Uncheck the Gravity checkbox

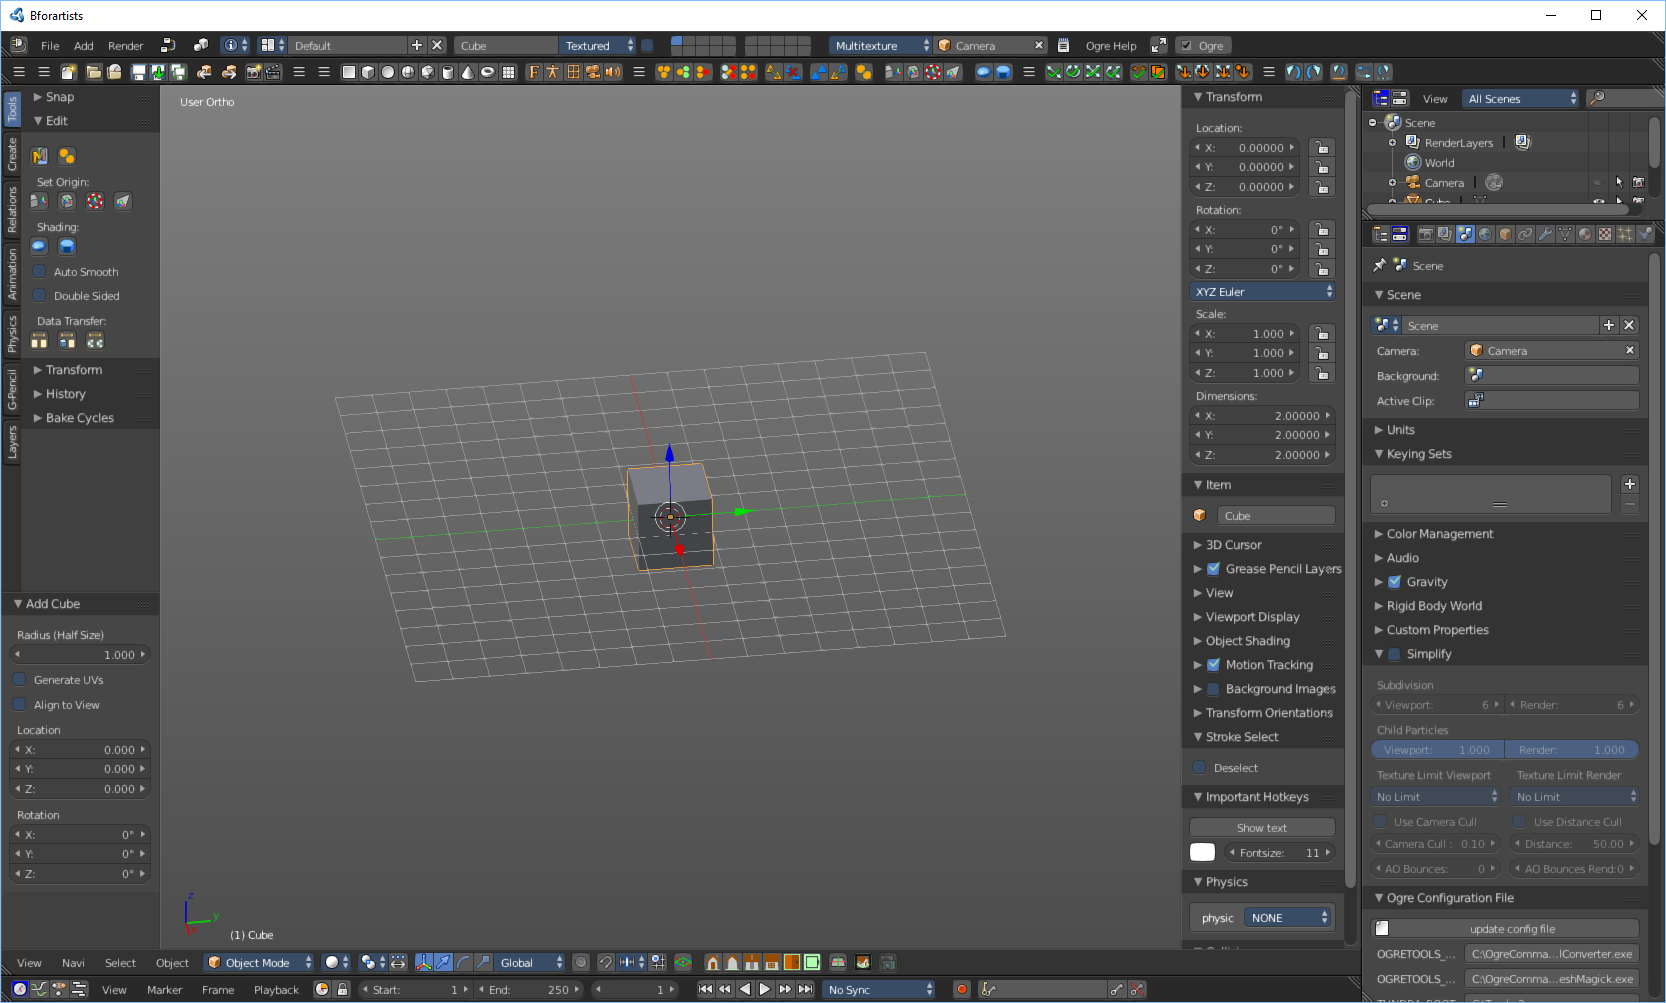click(1395, 582)
